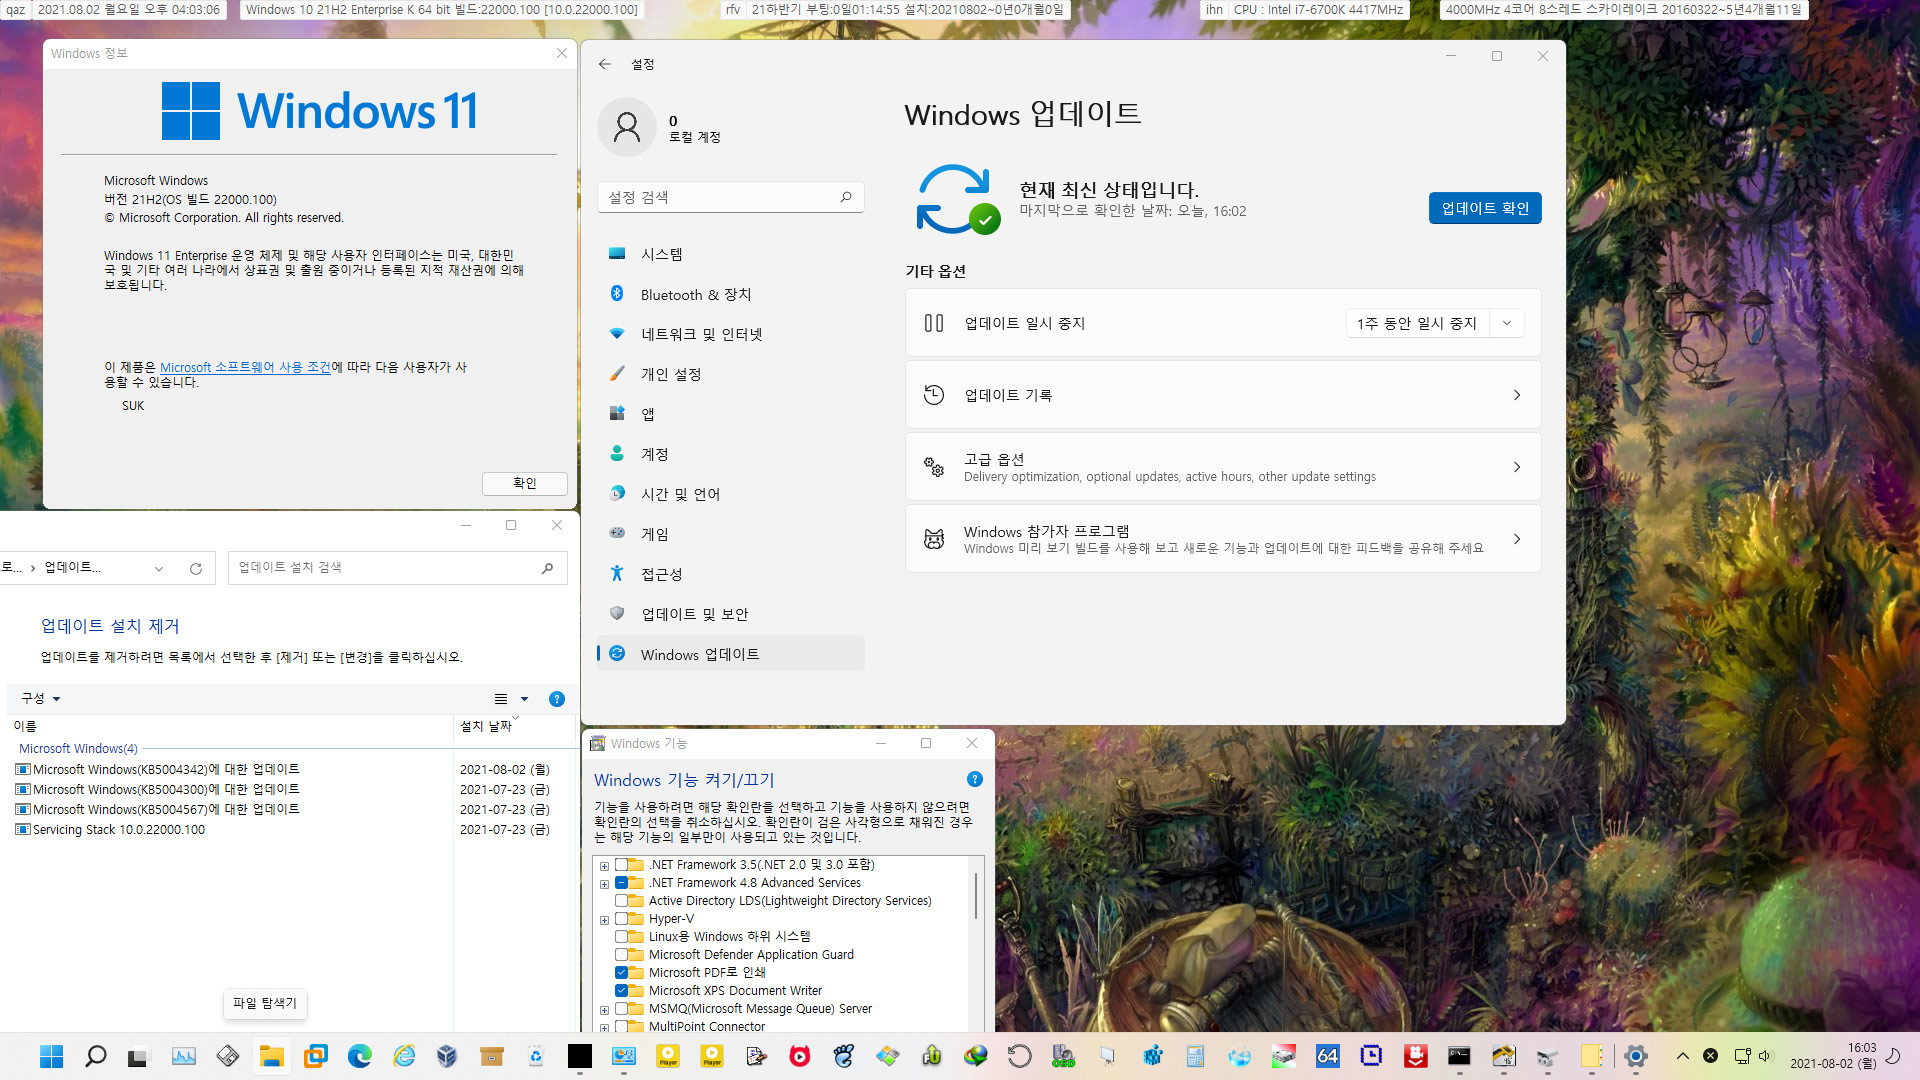The height and width of the screenshot is (1080, 1920).
Task: Enable Linux용 Windows 하위 시스템 checkbox
Action: point(621,937)
